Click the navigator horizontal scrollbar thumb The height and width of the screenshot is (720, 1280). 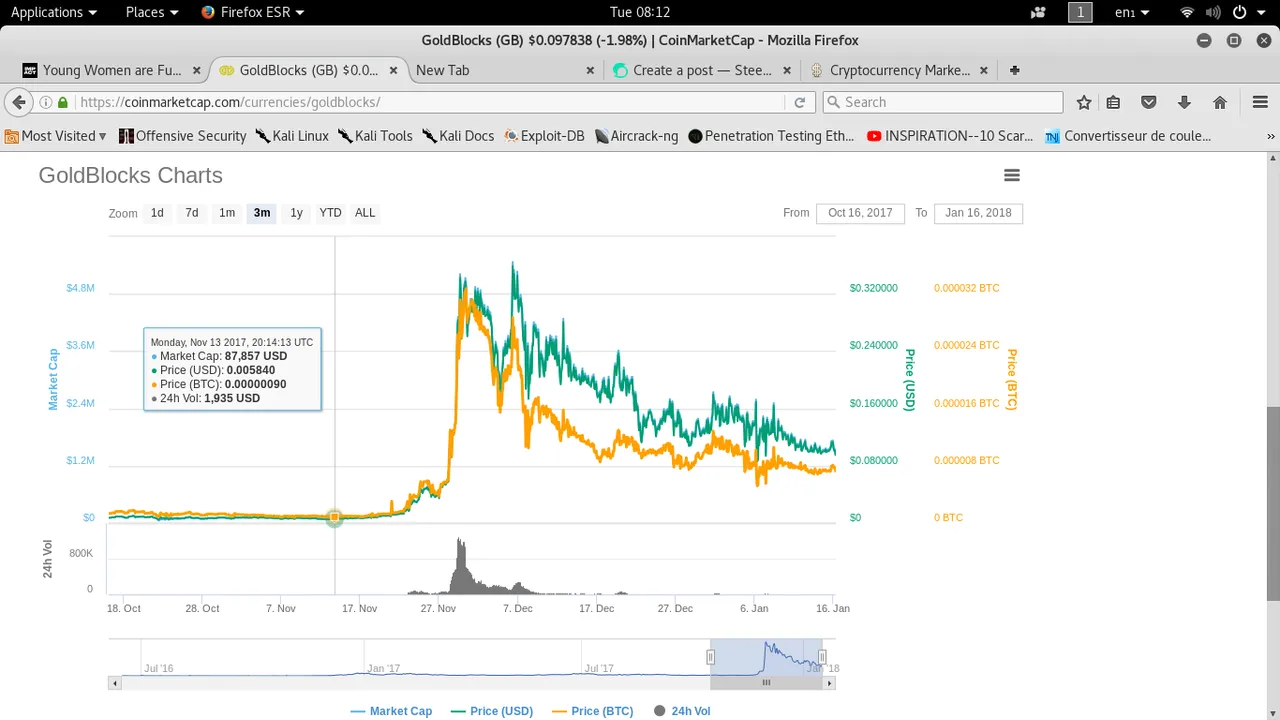pyautogui.click(x=766, y=683)
